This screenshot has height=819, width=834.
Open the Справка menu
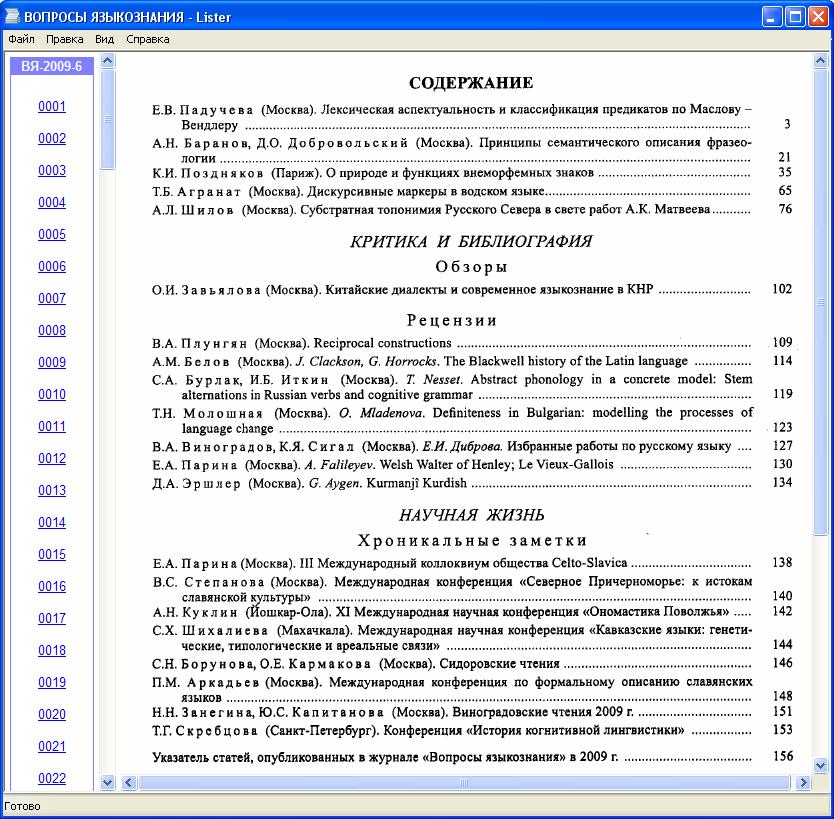tap(148, 39)
